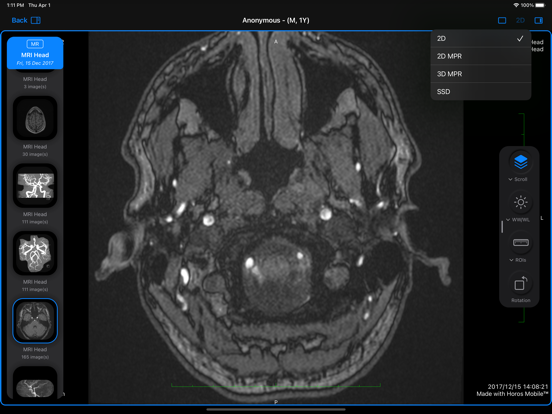Expand the Scroll tool options chevron

510,180
